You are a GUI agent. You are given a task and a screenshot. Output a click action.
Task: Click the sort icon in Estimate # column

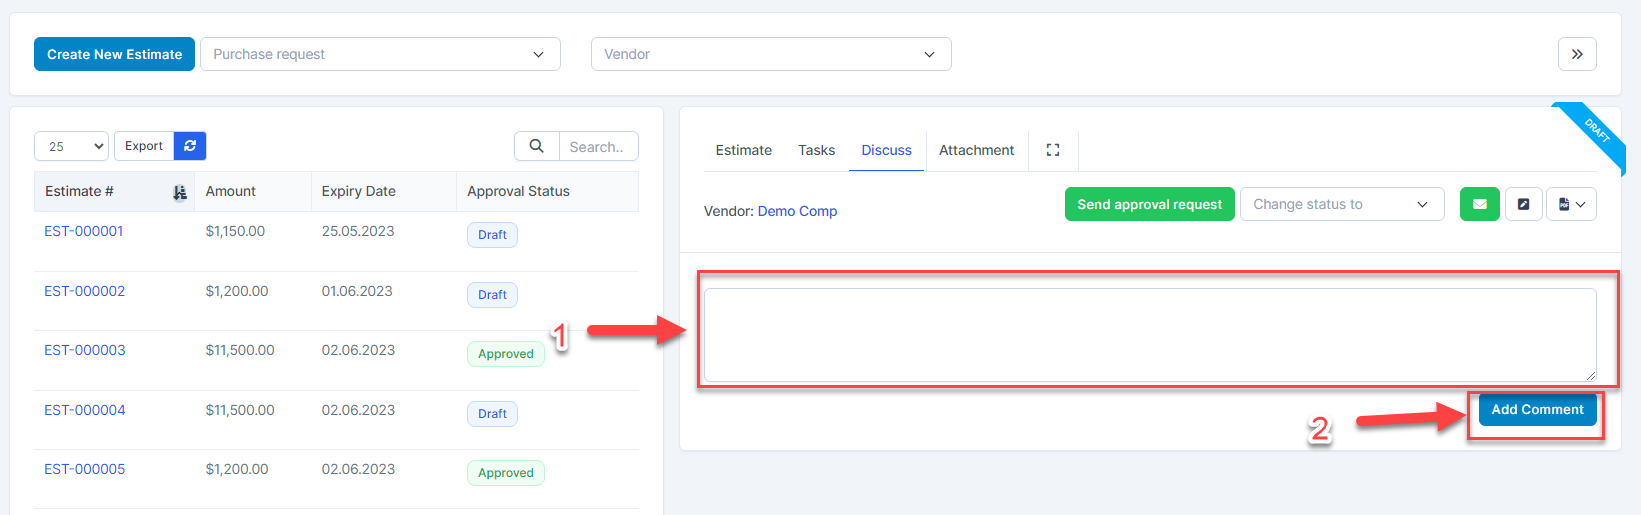tap(180, 192)
